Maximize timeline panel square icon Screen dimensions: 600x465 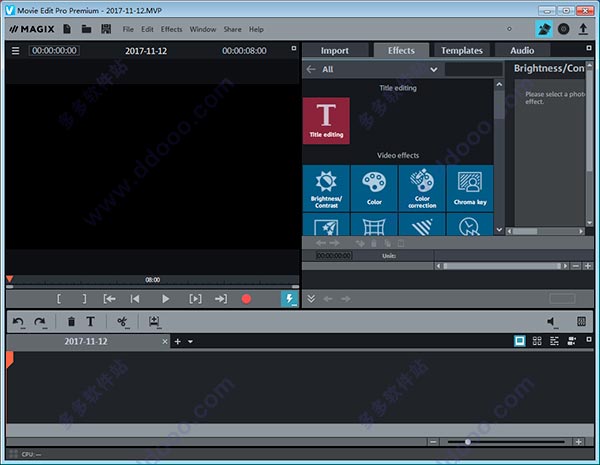click(x=589, y=339)
